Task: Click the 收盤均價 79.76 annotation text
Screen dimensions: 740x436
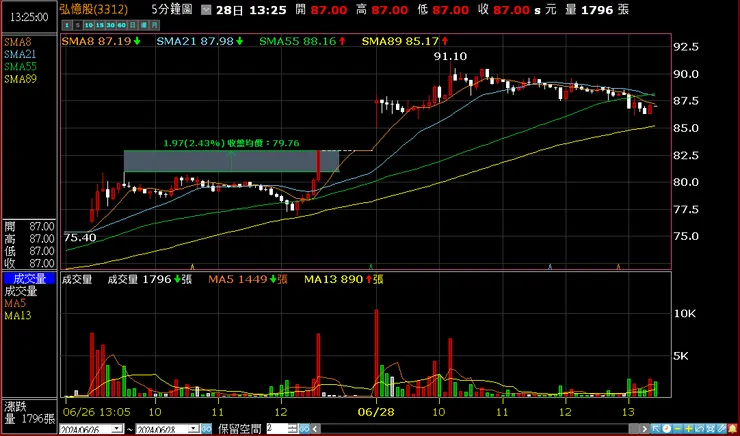Action: (263, 143)
